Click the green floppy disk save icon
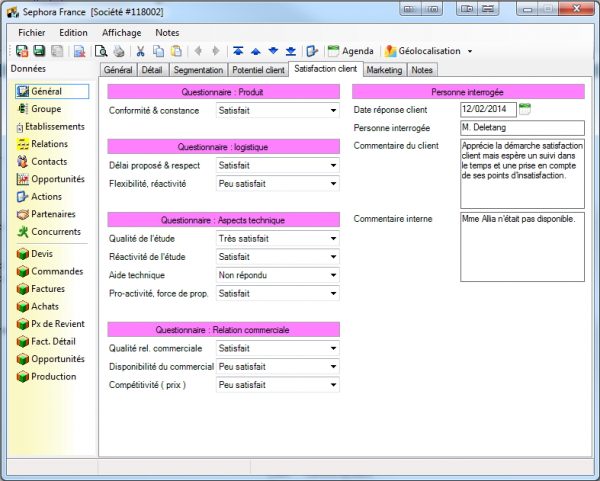This screenshot has width=600, height=481. (x=39, y=51)
